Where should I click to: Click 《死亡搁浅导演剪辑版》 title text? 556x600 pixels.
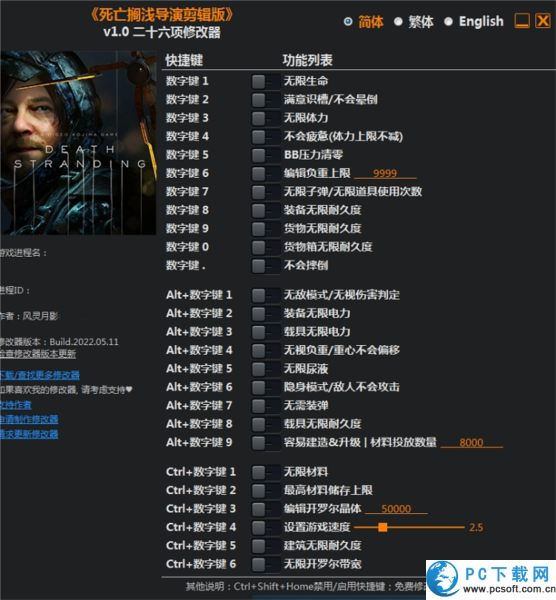click(x=162, y=15)
